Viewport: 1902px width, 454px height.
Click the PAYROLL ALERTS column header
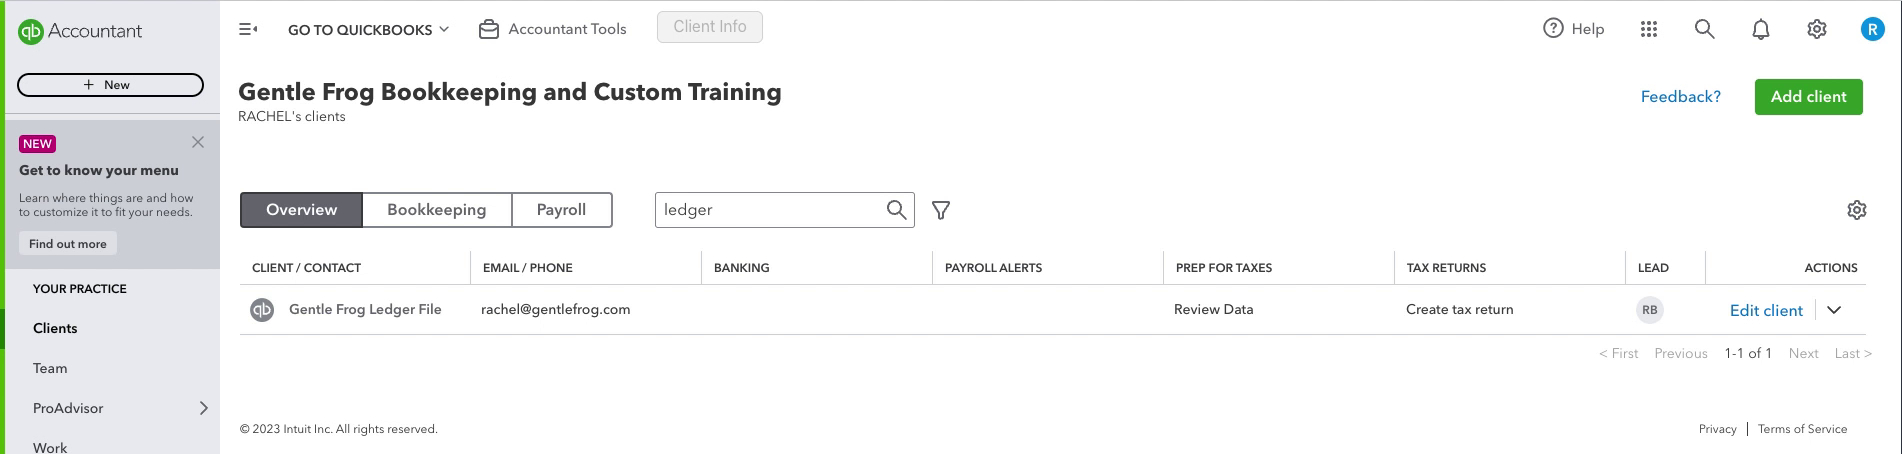point(993,268)
